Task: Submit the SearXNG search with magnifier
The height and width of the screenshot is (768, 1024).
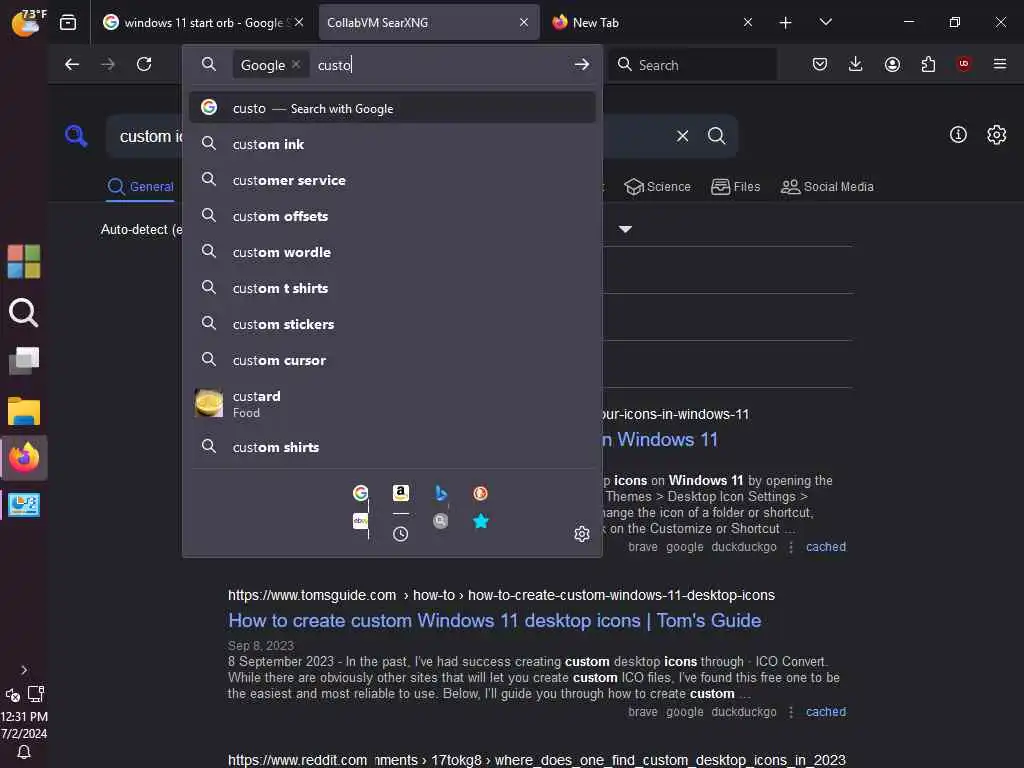Action: pyautogui.click(x=716, y=136)
